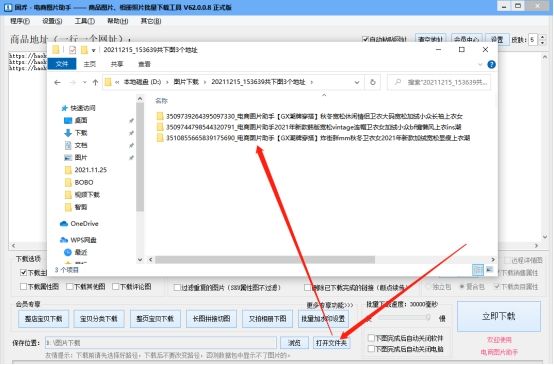Click folder icon of 3509744798544320791 item
This screenshot has height=365, width=554.
click(x=160, y=127)
